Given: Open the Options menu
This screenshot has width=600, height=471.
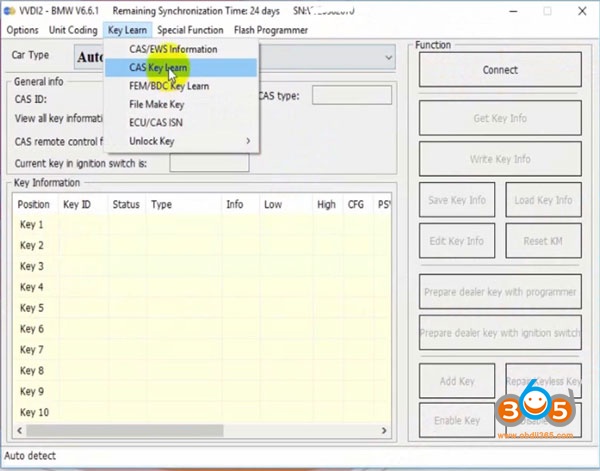Looking at the screenshot, I should (22, 30).
